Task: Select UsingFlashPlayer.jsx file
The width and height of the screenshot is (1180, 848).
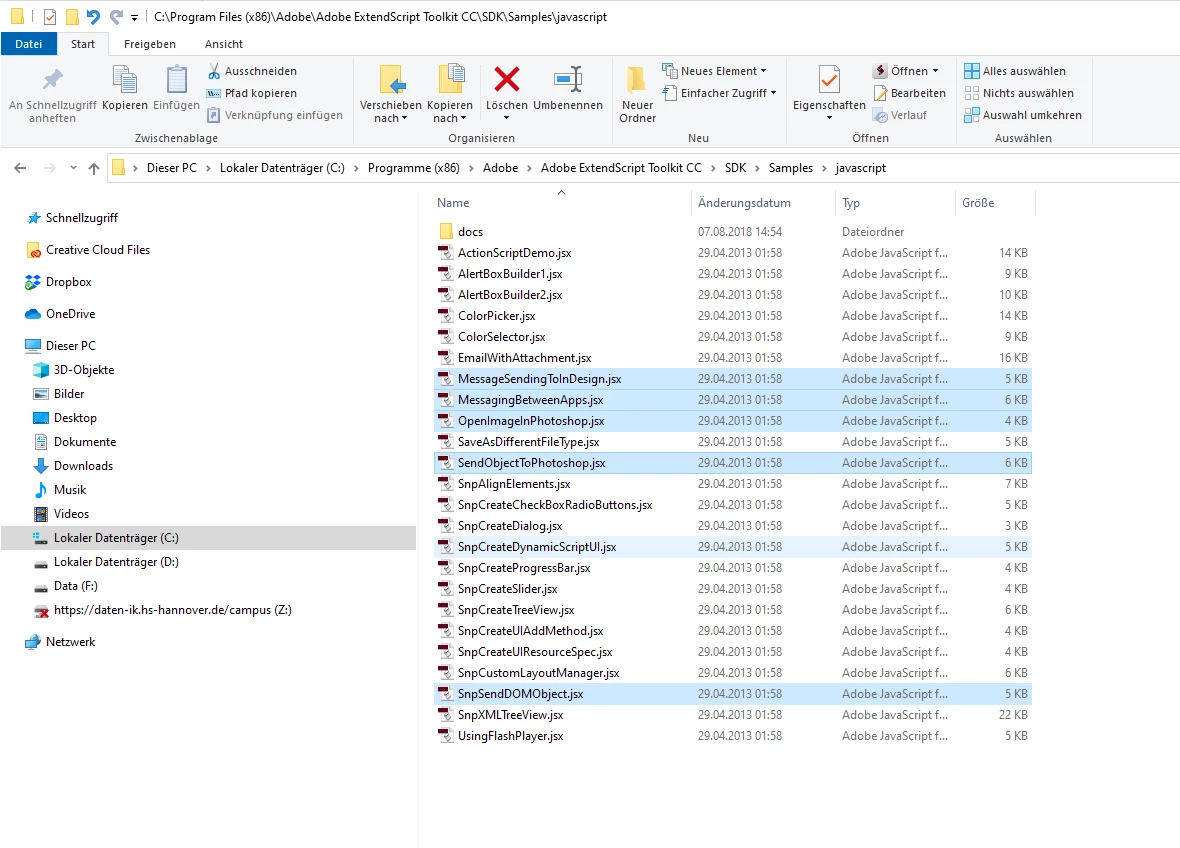Action: click(732, 736)
